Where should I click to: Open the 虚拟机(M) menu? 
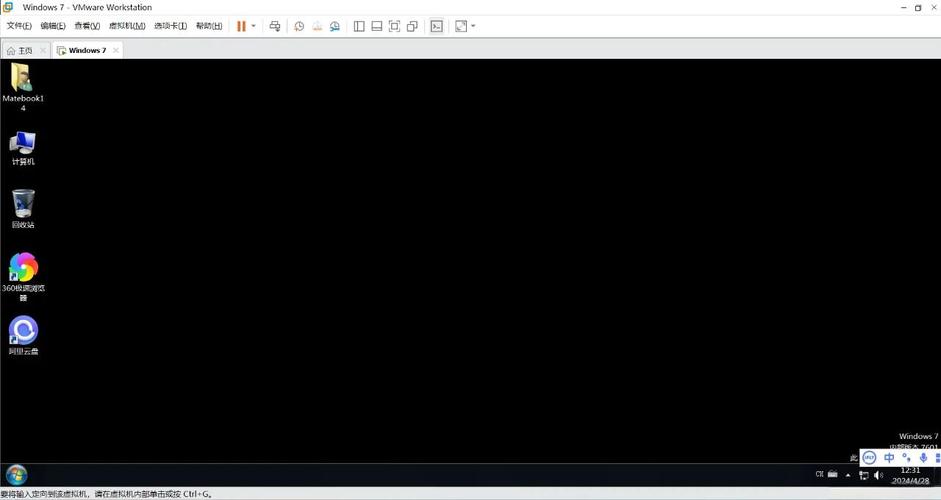pos(127,26)
